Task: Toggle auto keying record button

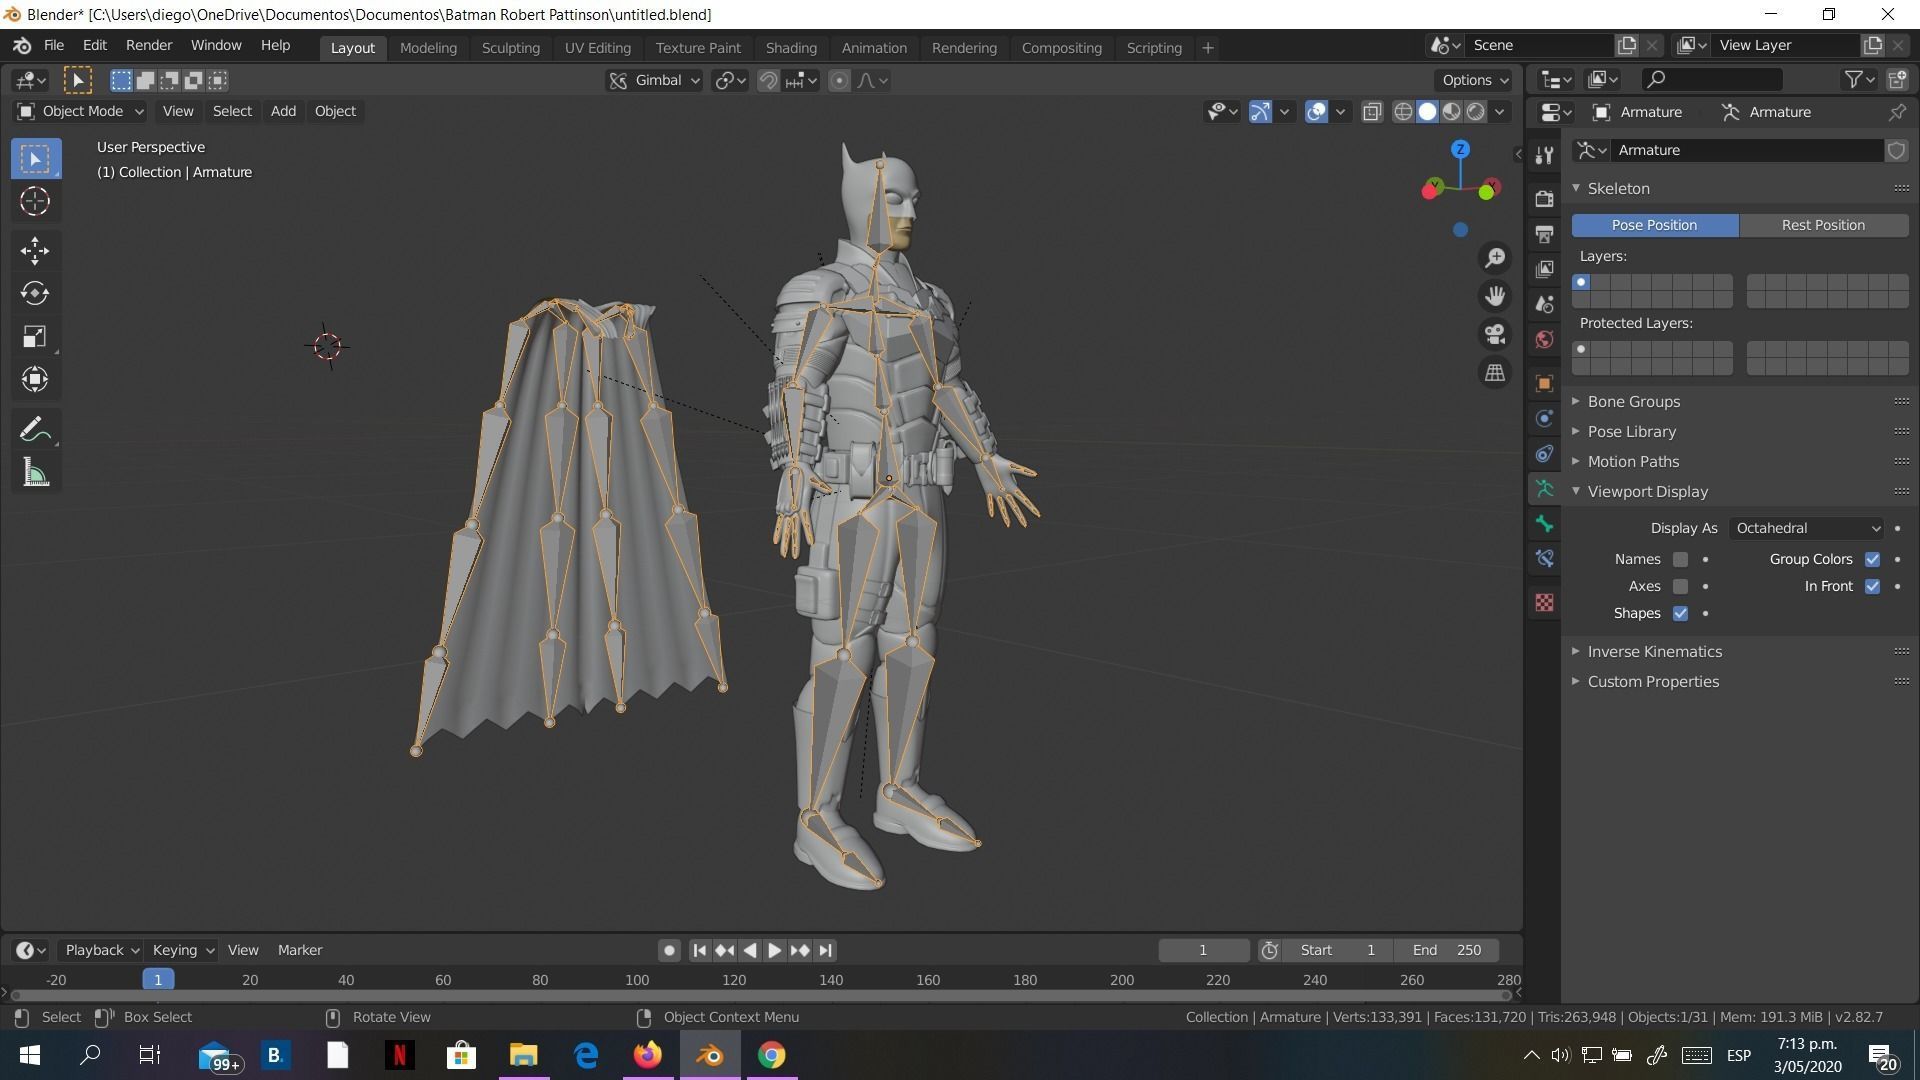Action: (669, 950)
